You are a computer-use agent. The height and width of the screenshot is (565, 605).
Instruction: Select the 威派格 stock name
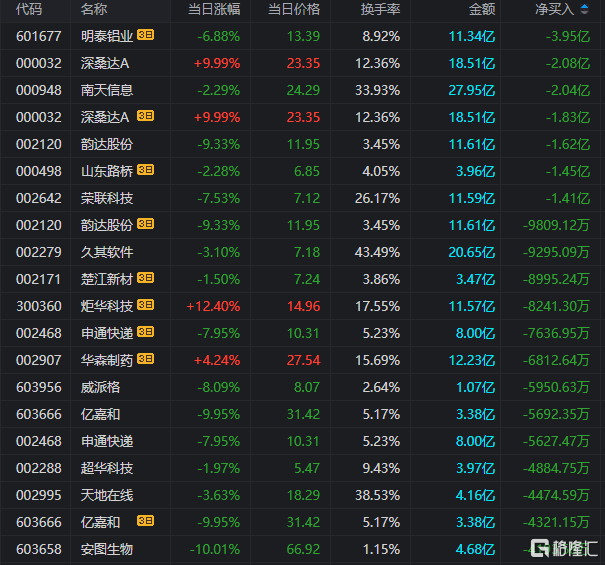(x=100, y=387)
